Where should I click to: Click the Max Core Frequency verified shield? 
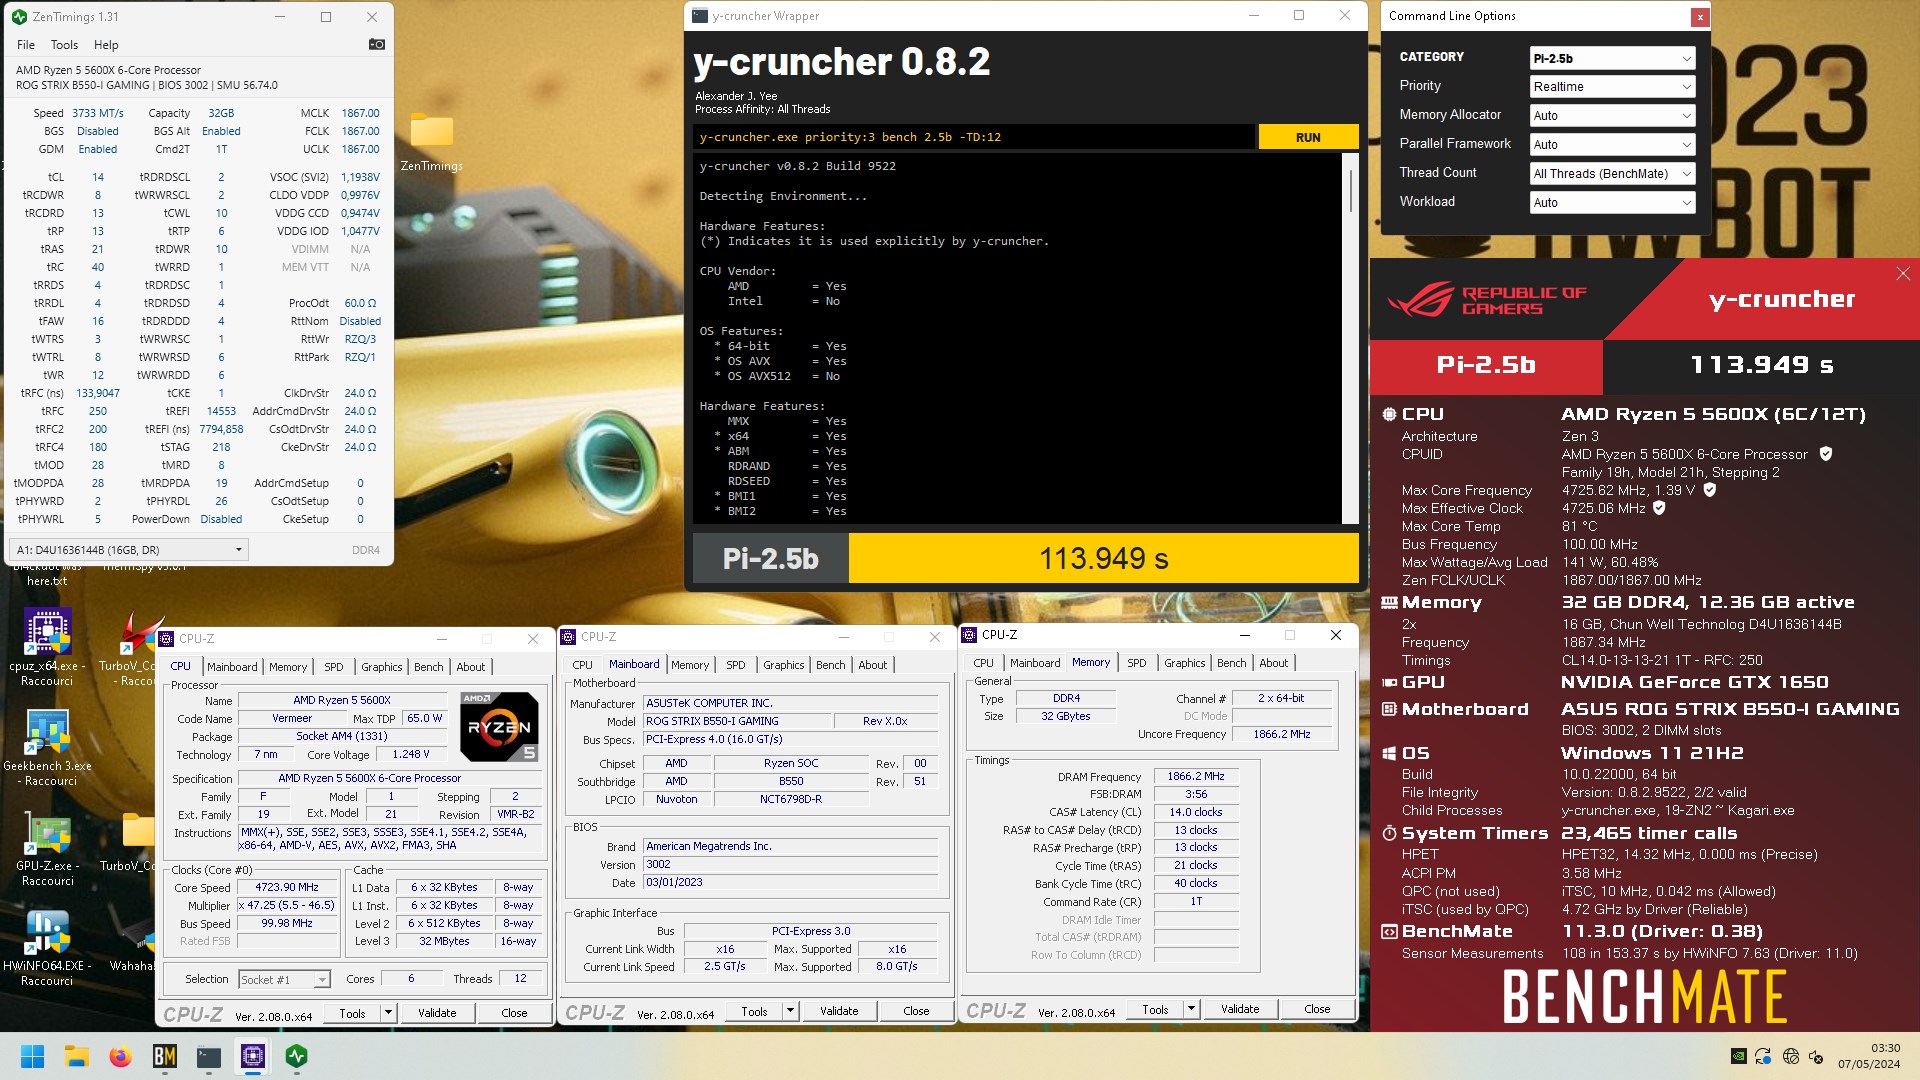pos(1709,490)
